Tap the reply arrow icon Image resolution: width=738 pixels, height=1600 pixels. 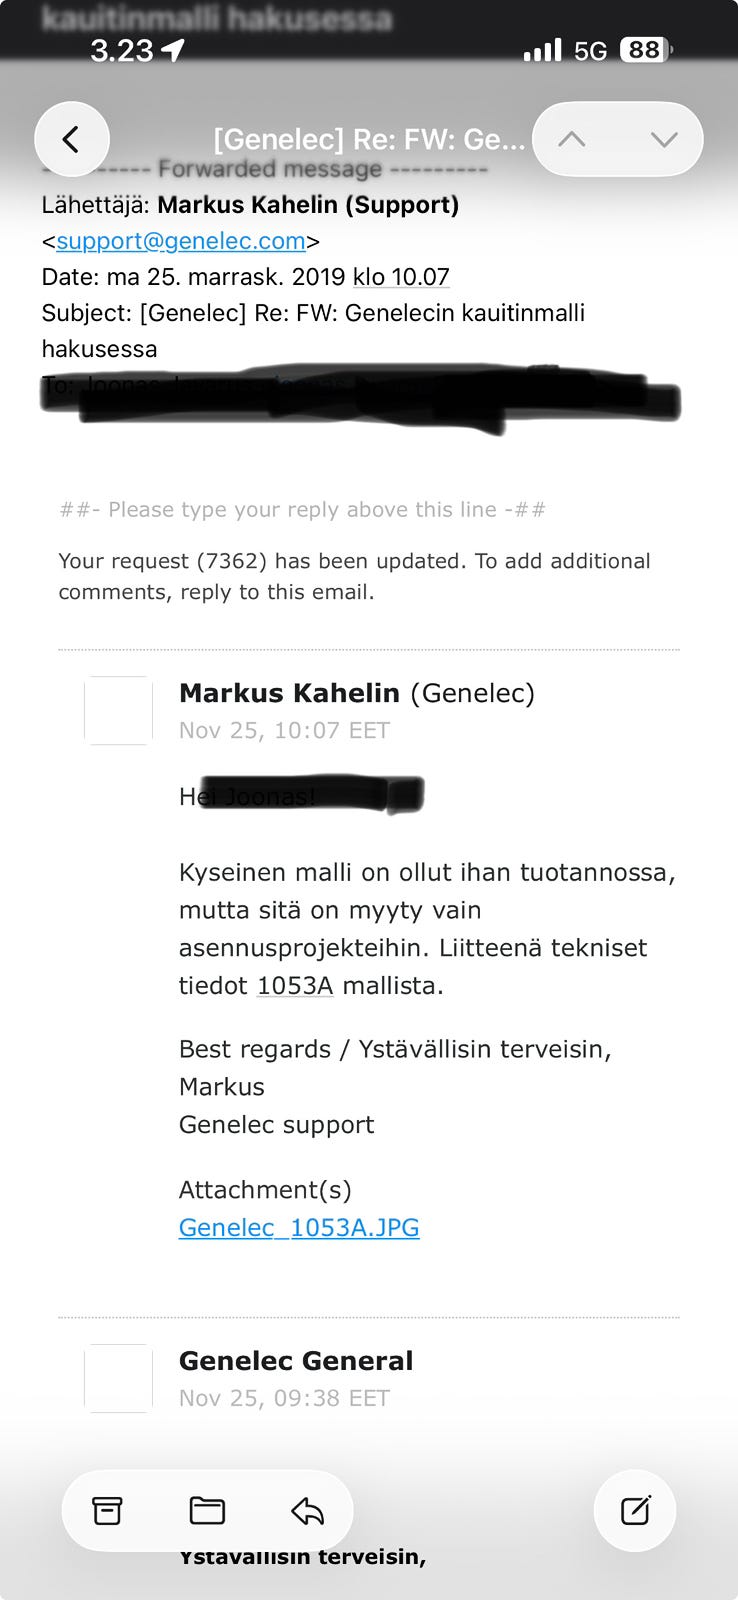[x=307, y=1511]
